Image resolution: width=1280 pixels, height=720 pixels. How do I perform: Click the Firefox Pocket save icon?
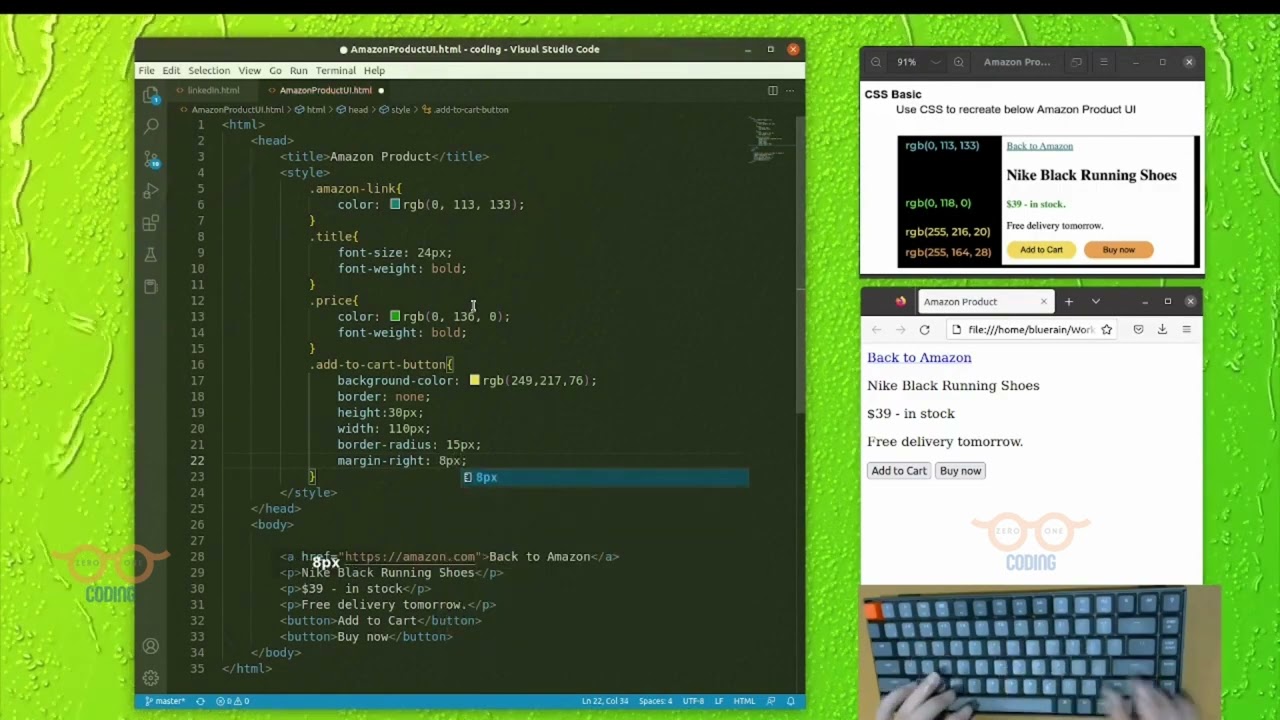click(1138, 329)
